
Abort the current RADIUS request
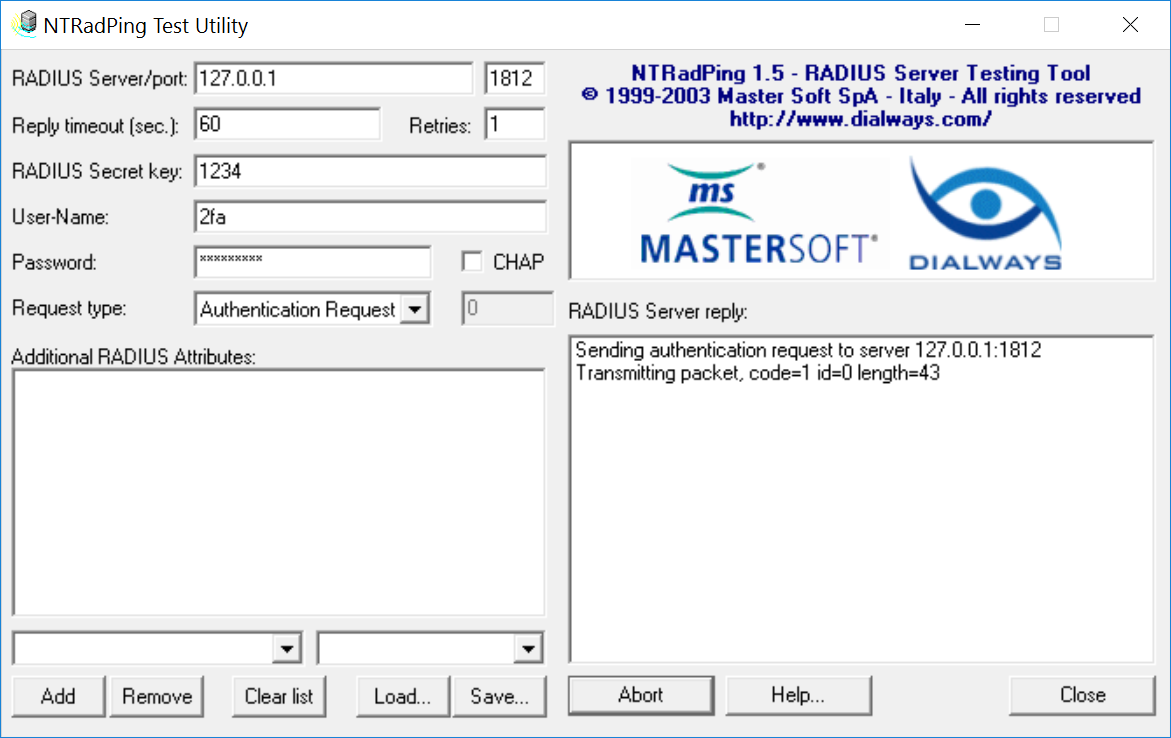(x=641, y=695)
